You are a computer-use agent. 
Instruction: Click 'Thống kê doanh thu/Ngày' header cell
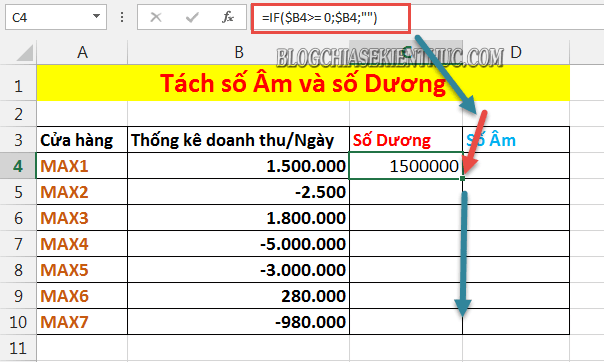pos(238,140)
